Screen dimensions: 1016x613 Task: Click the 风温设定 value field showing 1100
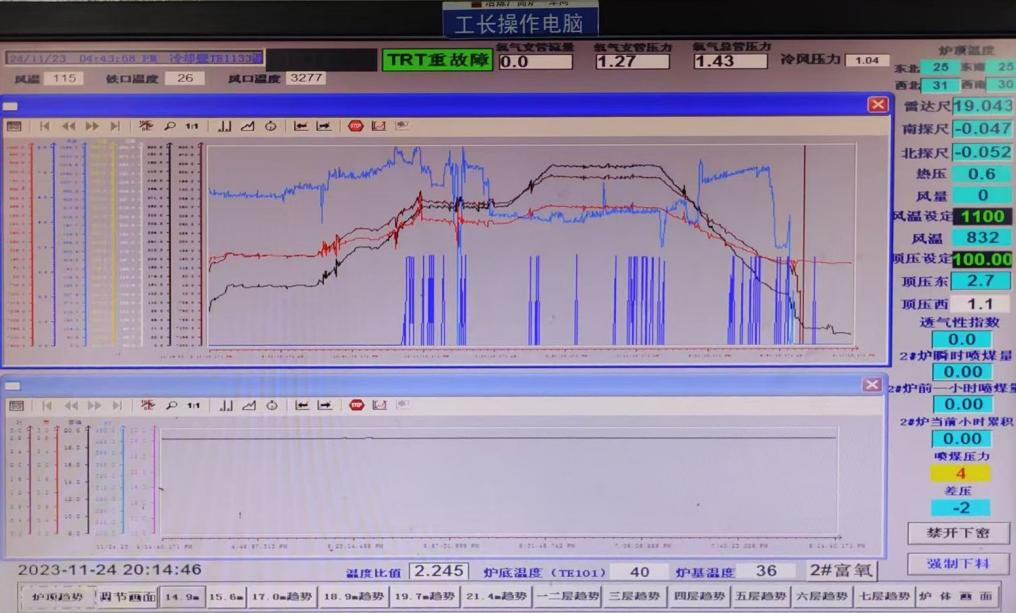pyautogui.click(x=981, y=216)
